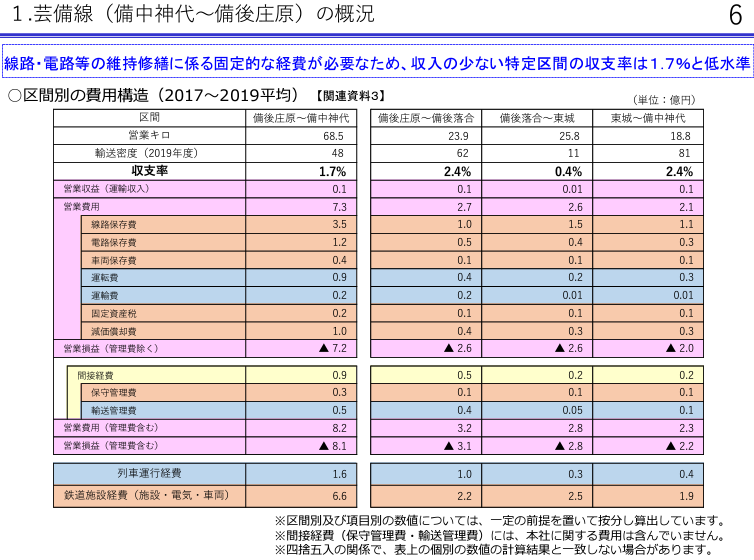Click the 運転費 value 0.9
This screenshot has height=560, width=754.
pos(339,277)
